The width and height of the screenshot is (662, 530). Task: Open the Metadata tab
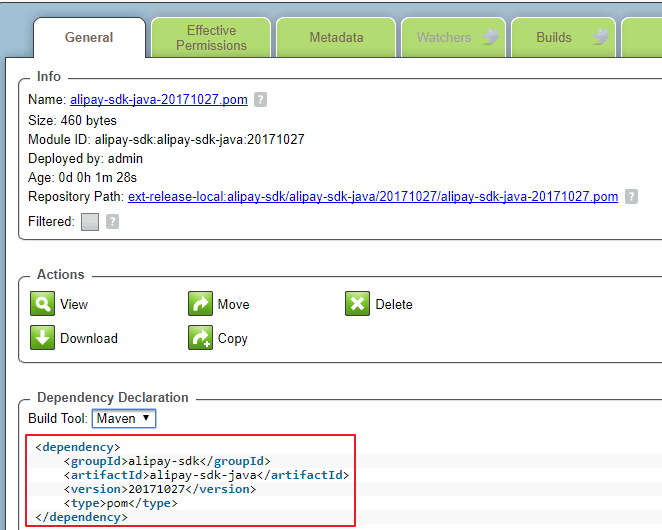tap(336, 38)
